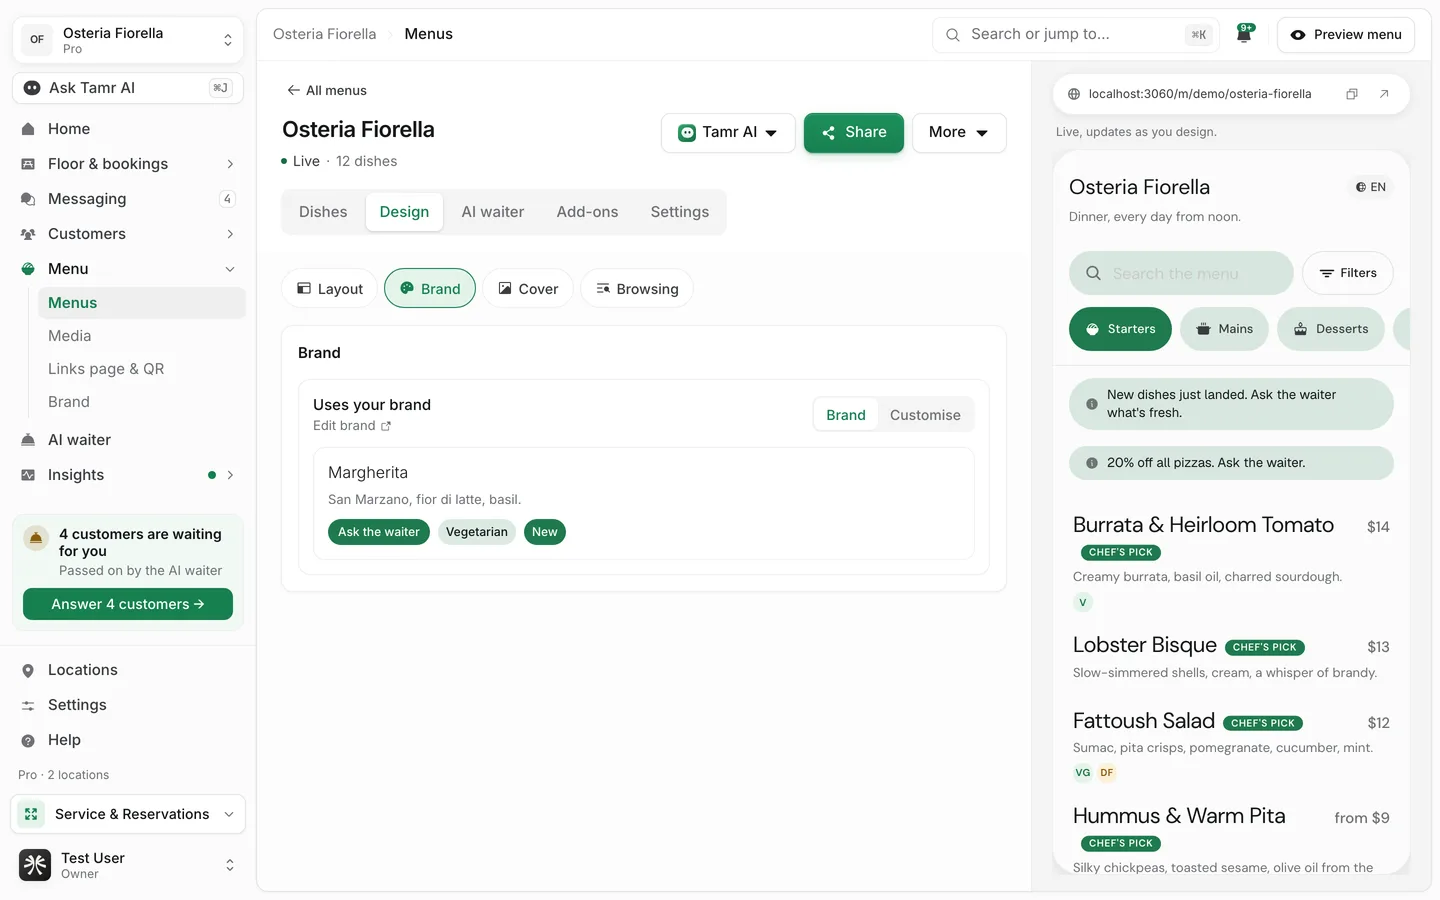Collapse the Menu section chevron
1440x900 pixels.
tap(230, 269)
